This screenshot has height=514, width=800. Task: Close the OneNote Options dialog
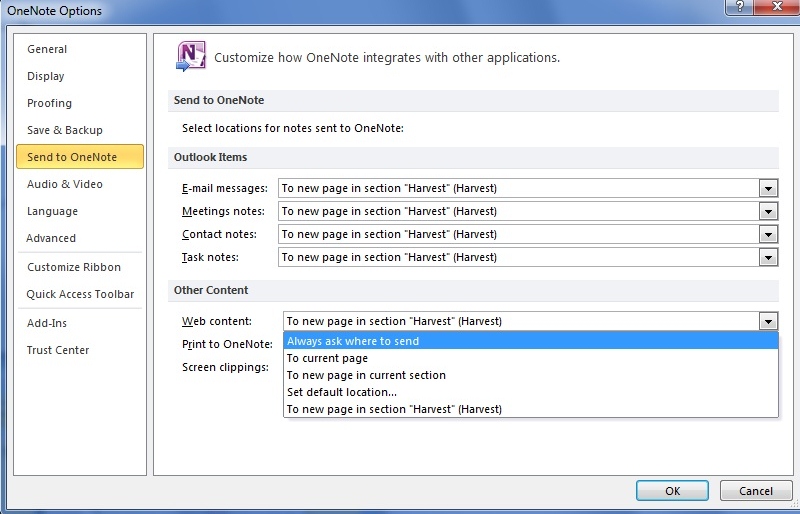tap(777, 7)
